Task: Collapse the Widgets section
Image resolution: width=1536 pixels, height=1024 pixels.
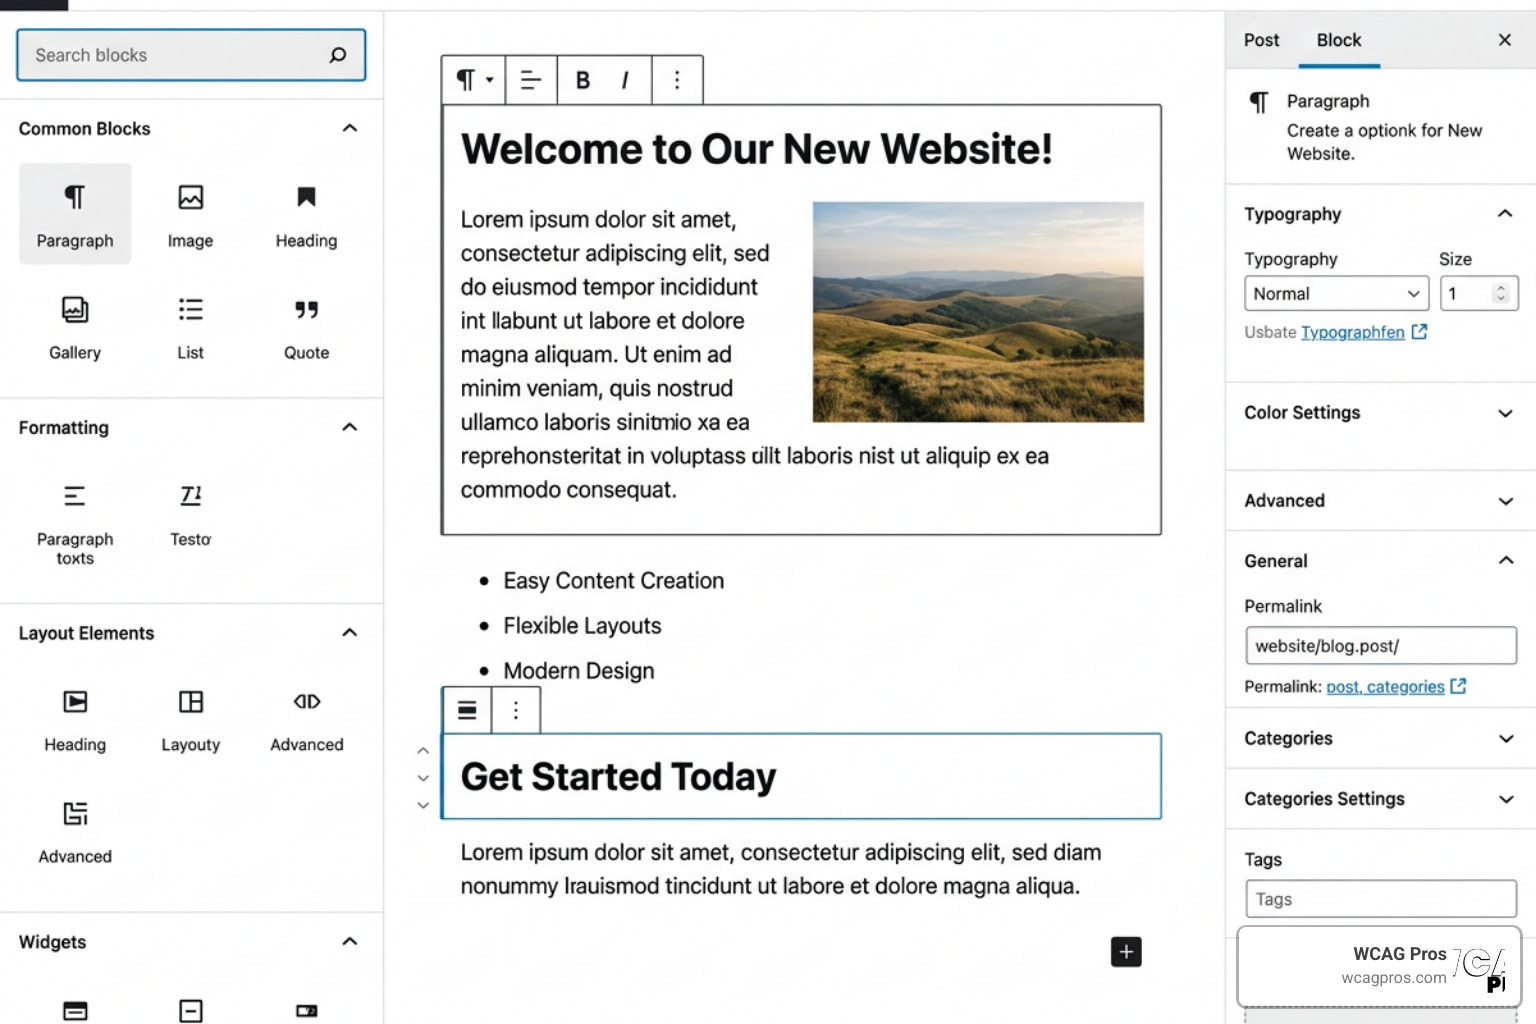Action: tap(349, 941)
